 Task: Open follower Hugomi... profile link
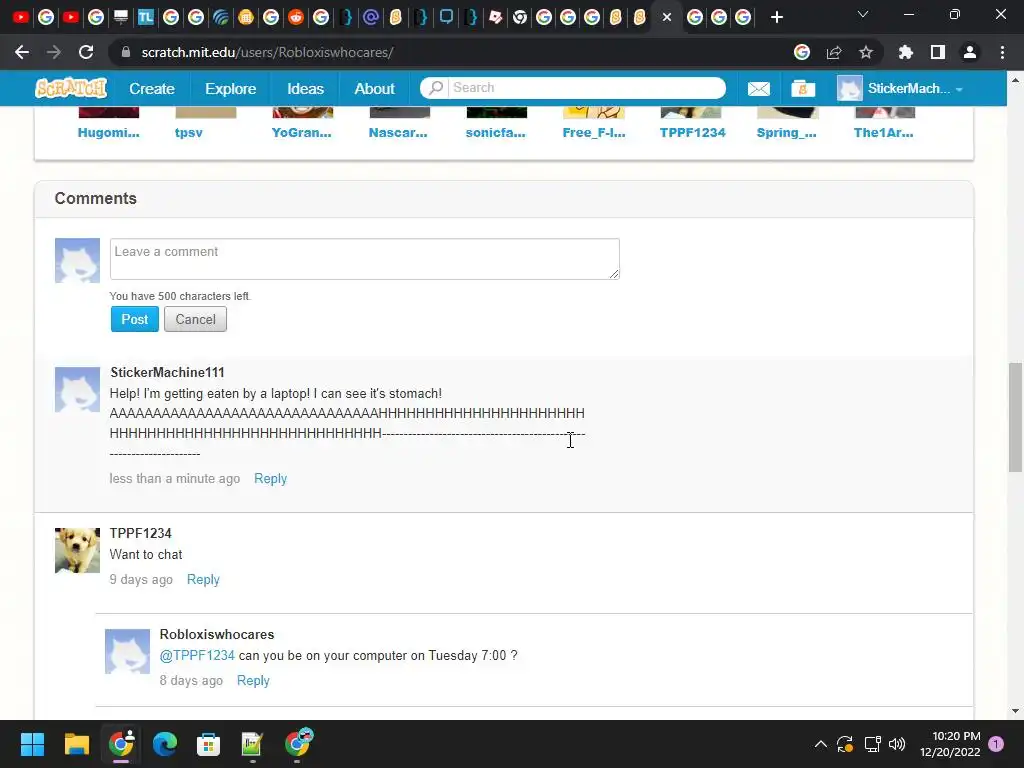108,133
